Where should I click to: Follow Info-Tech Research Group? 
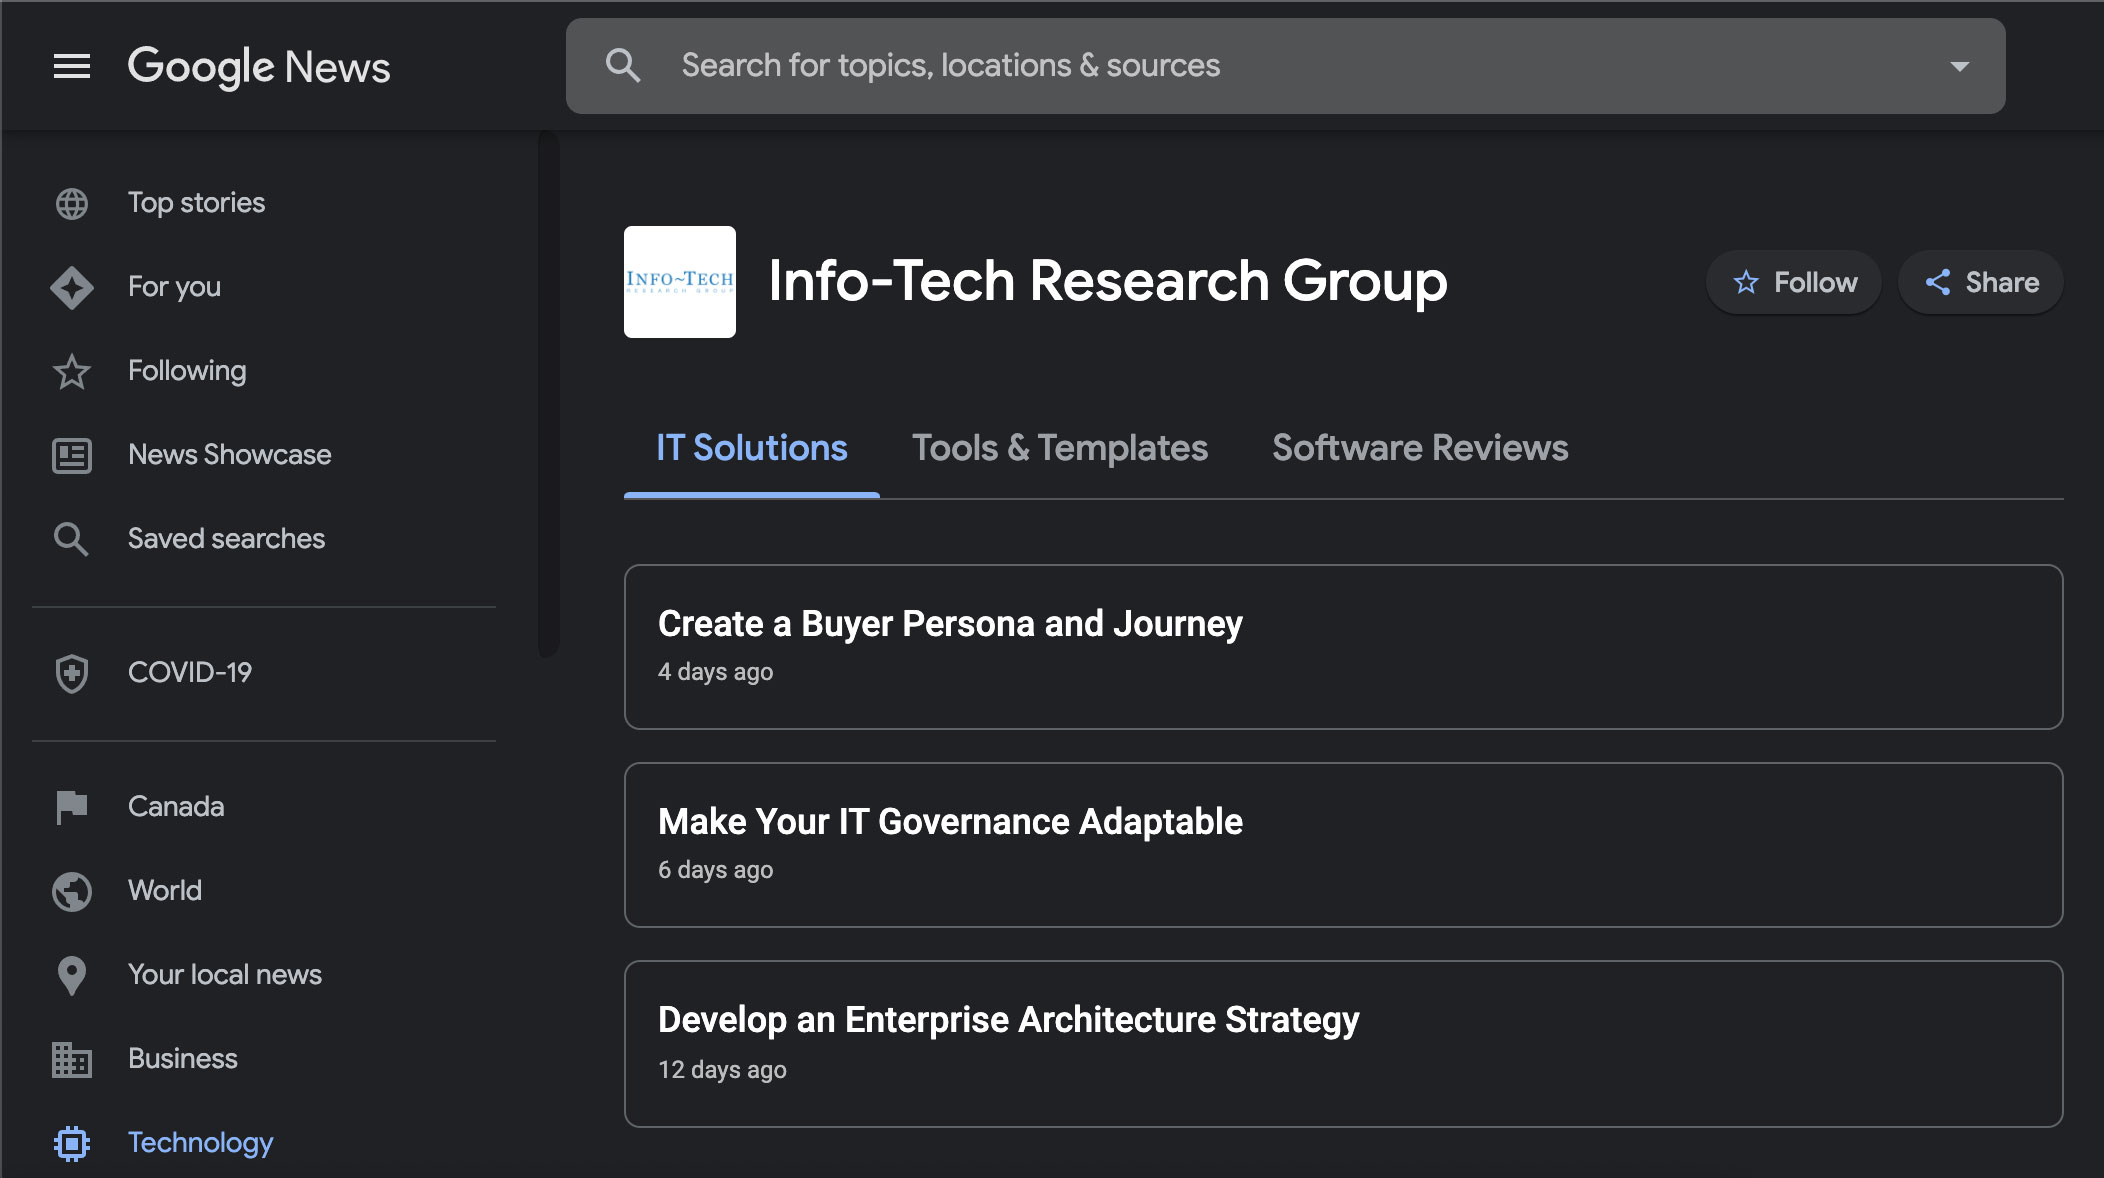pos(1794,282)
